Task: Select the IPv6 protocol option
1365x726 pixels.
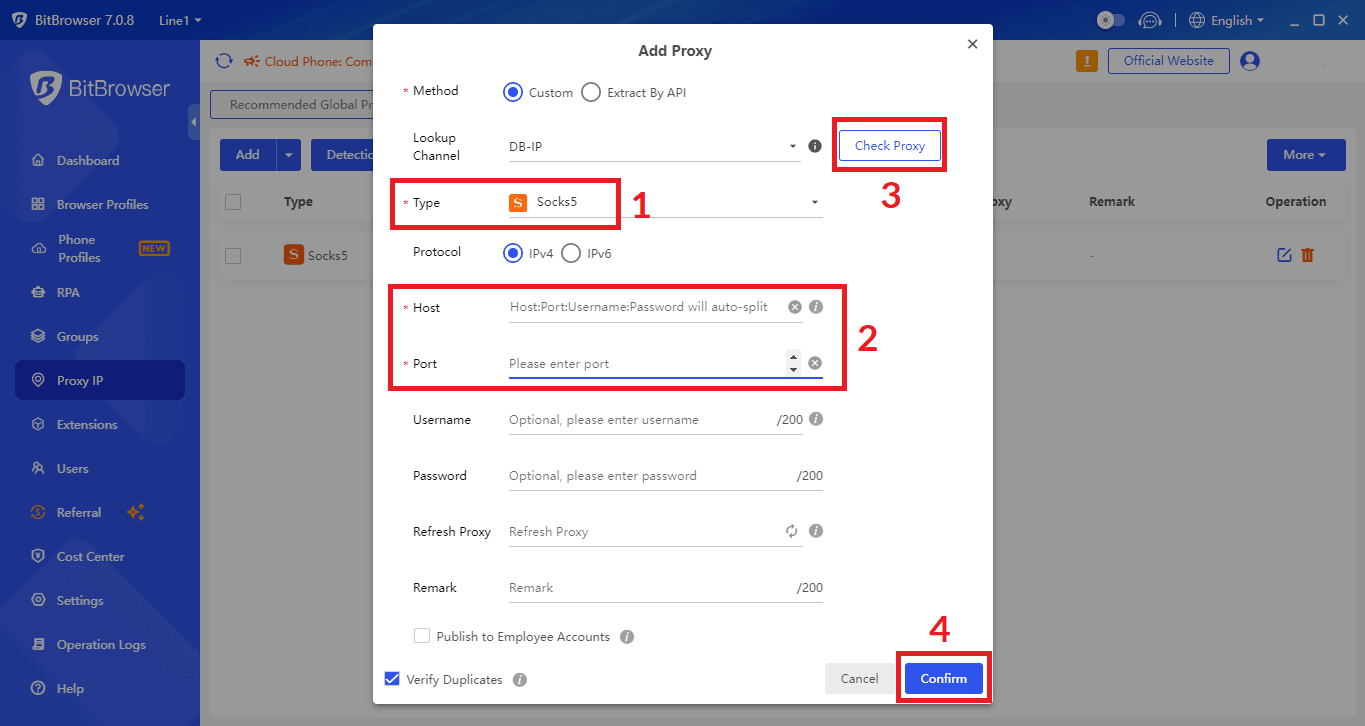Action: 571,253
